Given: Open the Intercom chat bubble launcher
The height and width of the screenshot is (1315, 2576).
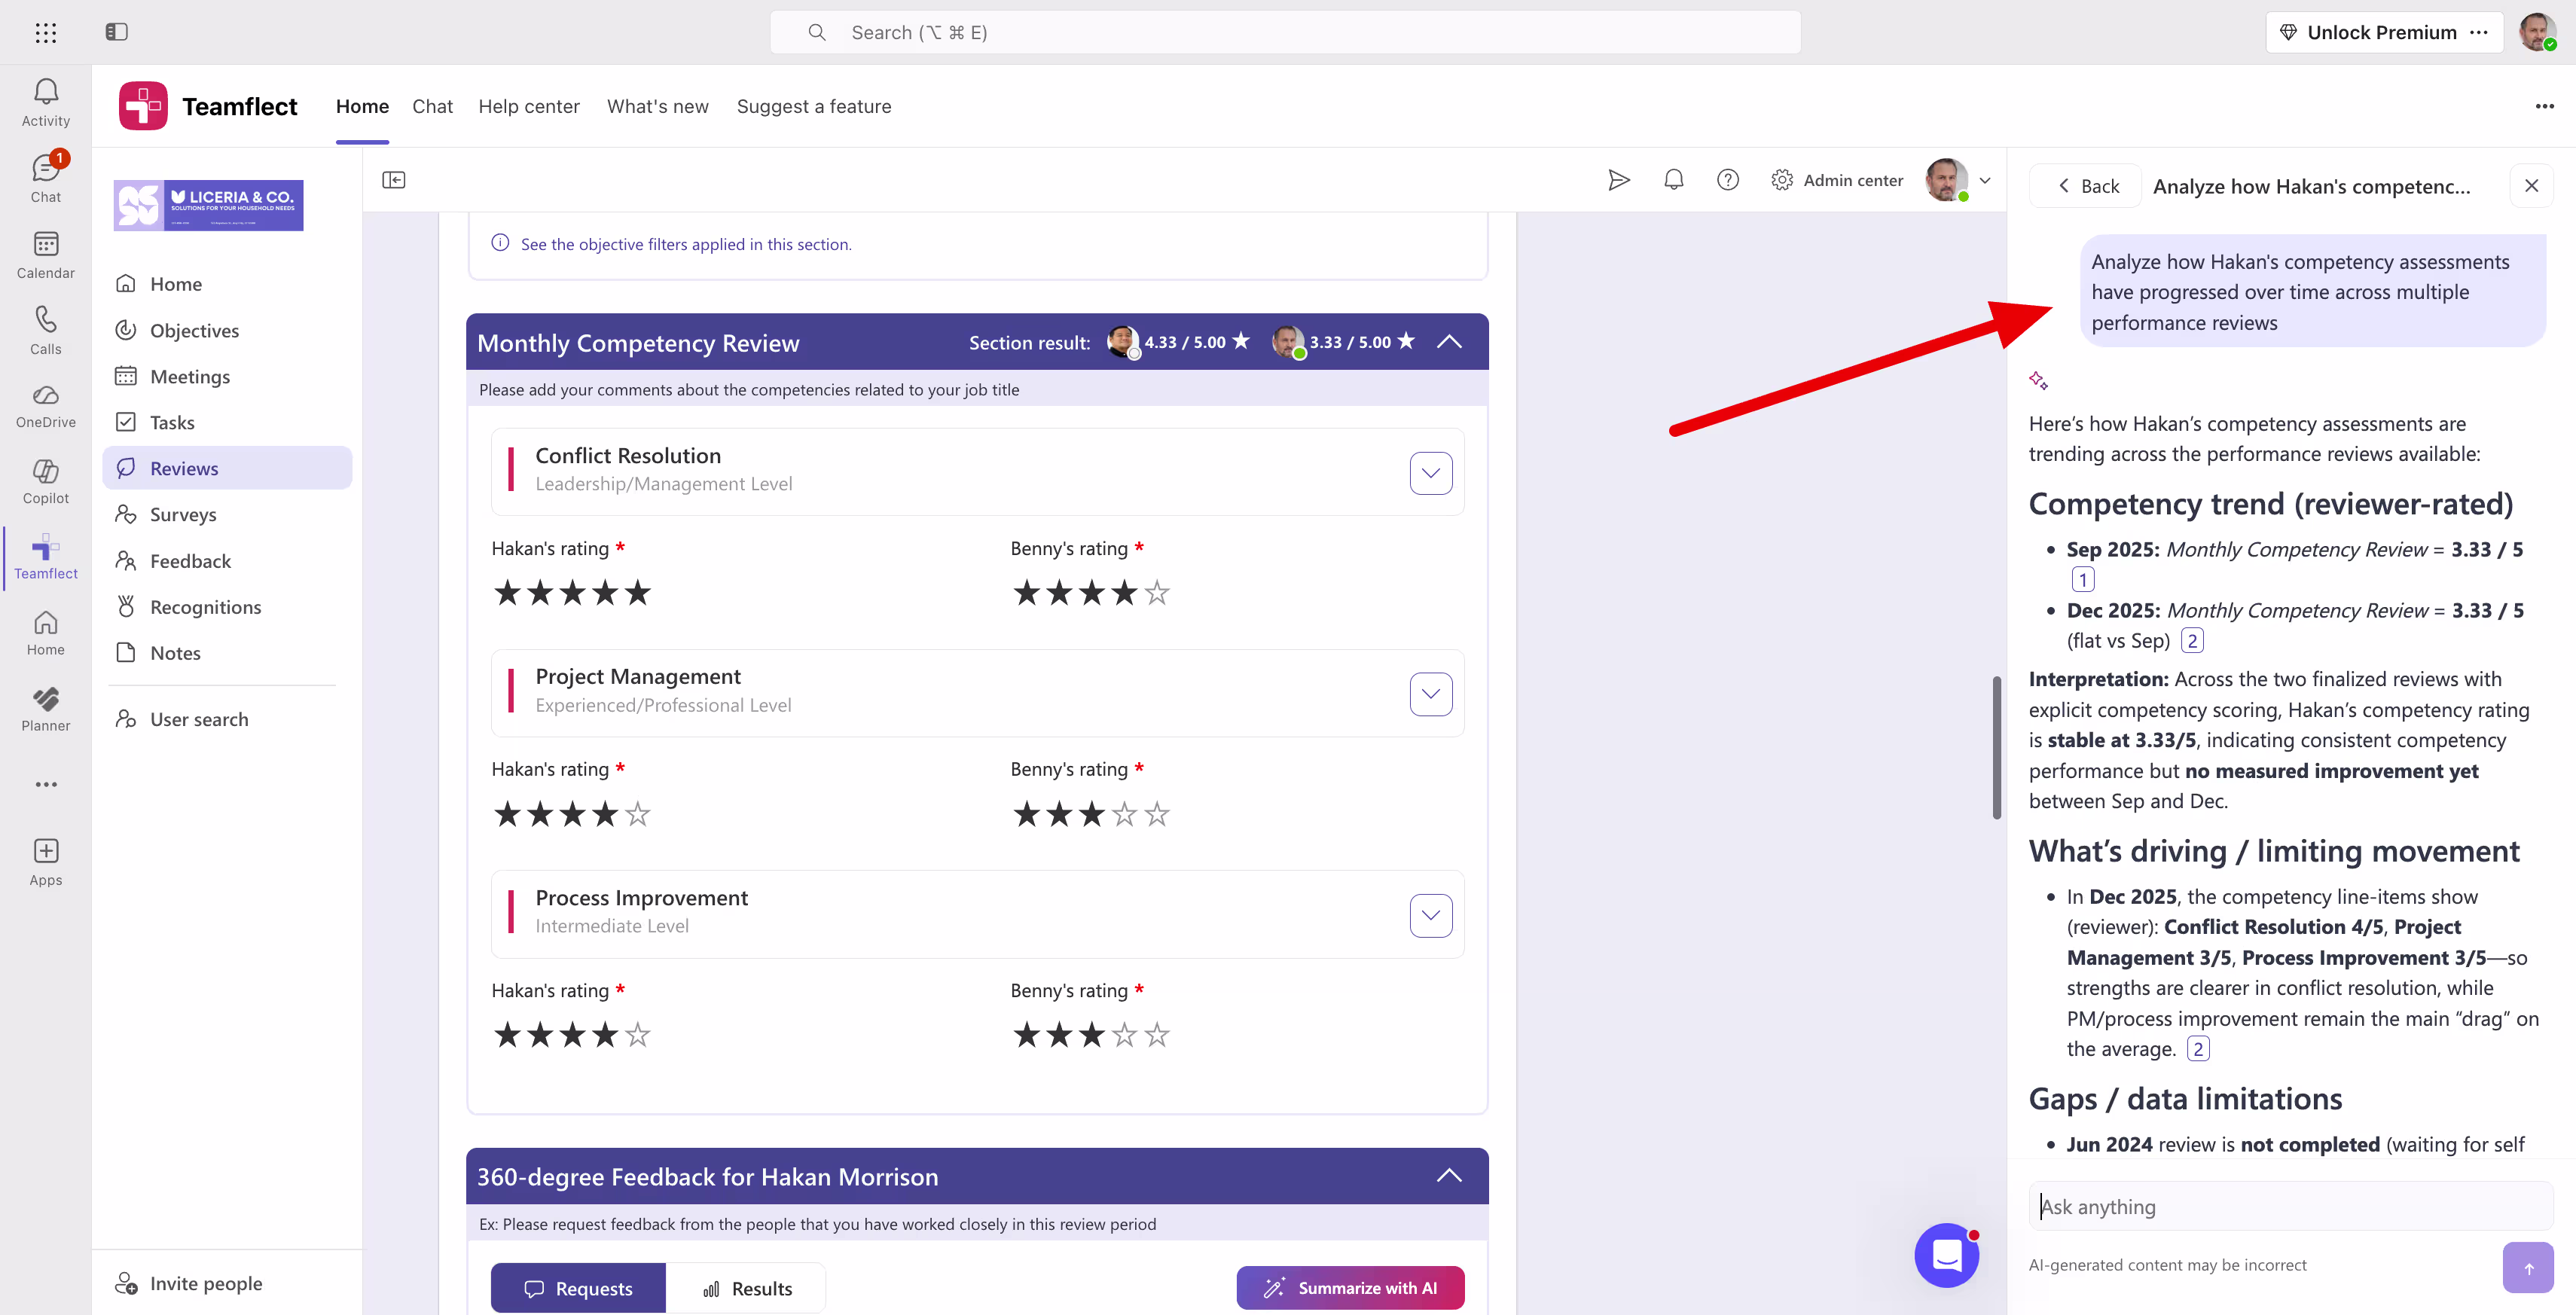Looking at the screenshot, I should (x=1947, y=1255).
